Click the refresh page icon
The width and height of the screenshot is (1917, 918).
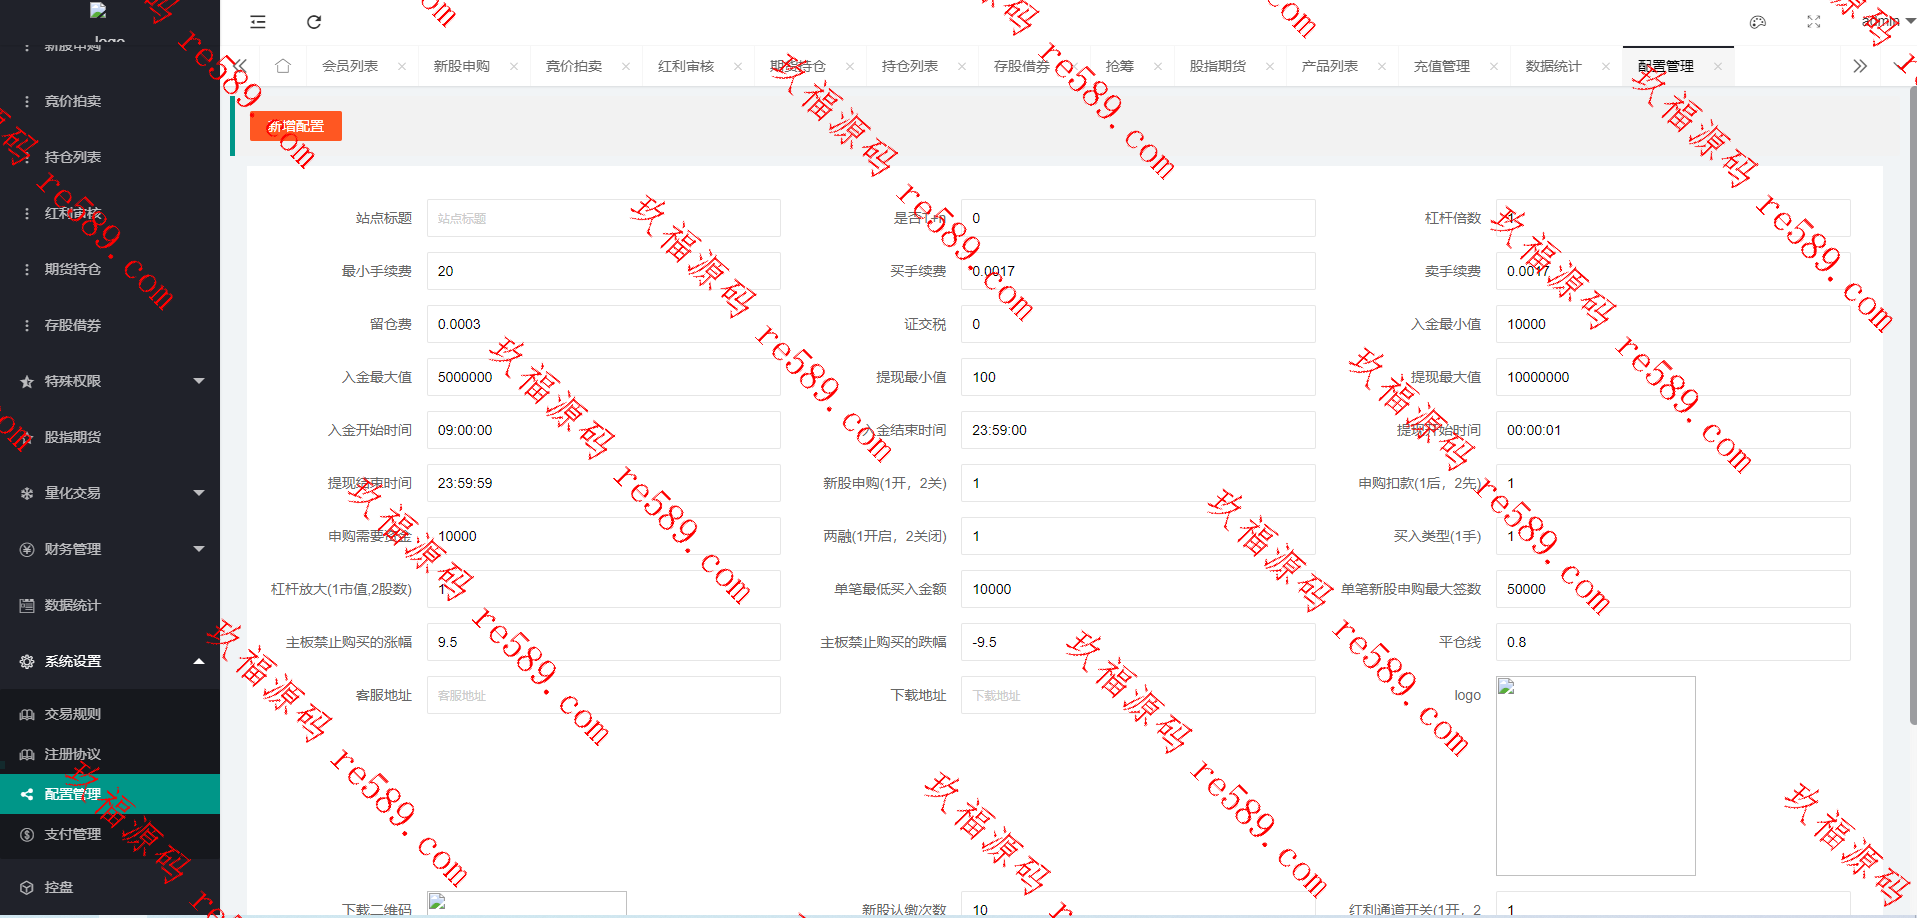(314, 22)
